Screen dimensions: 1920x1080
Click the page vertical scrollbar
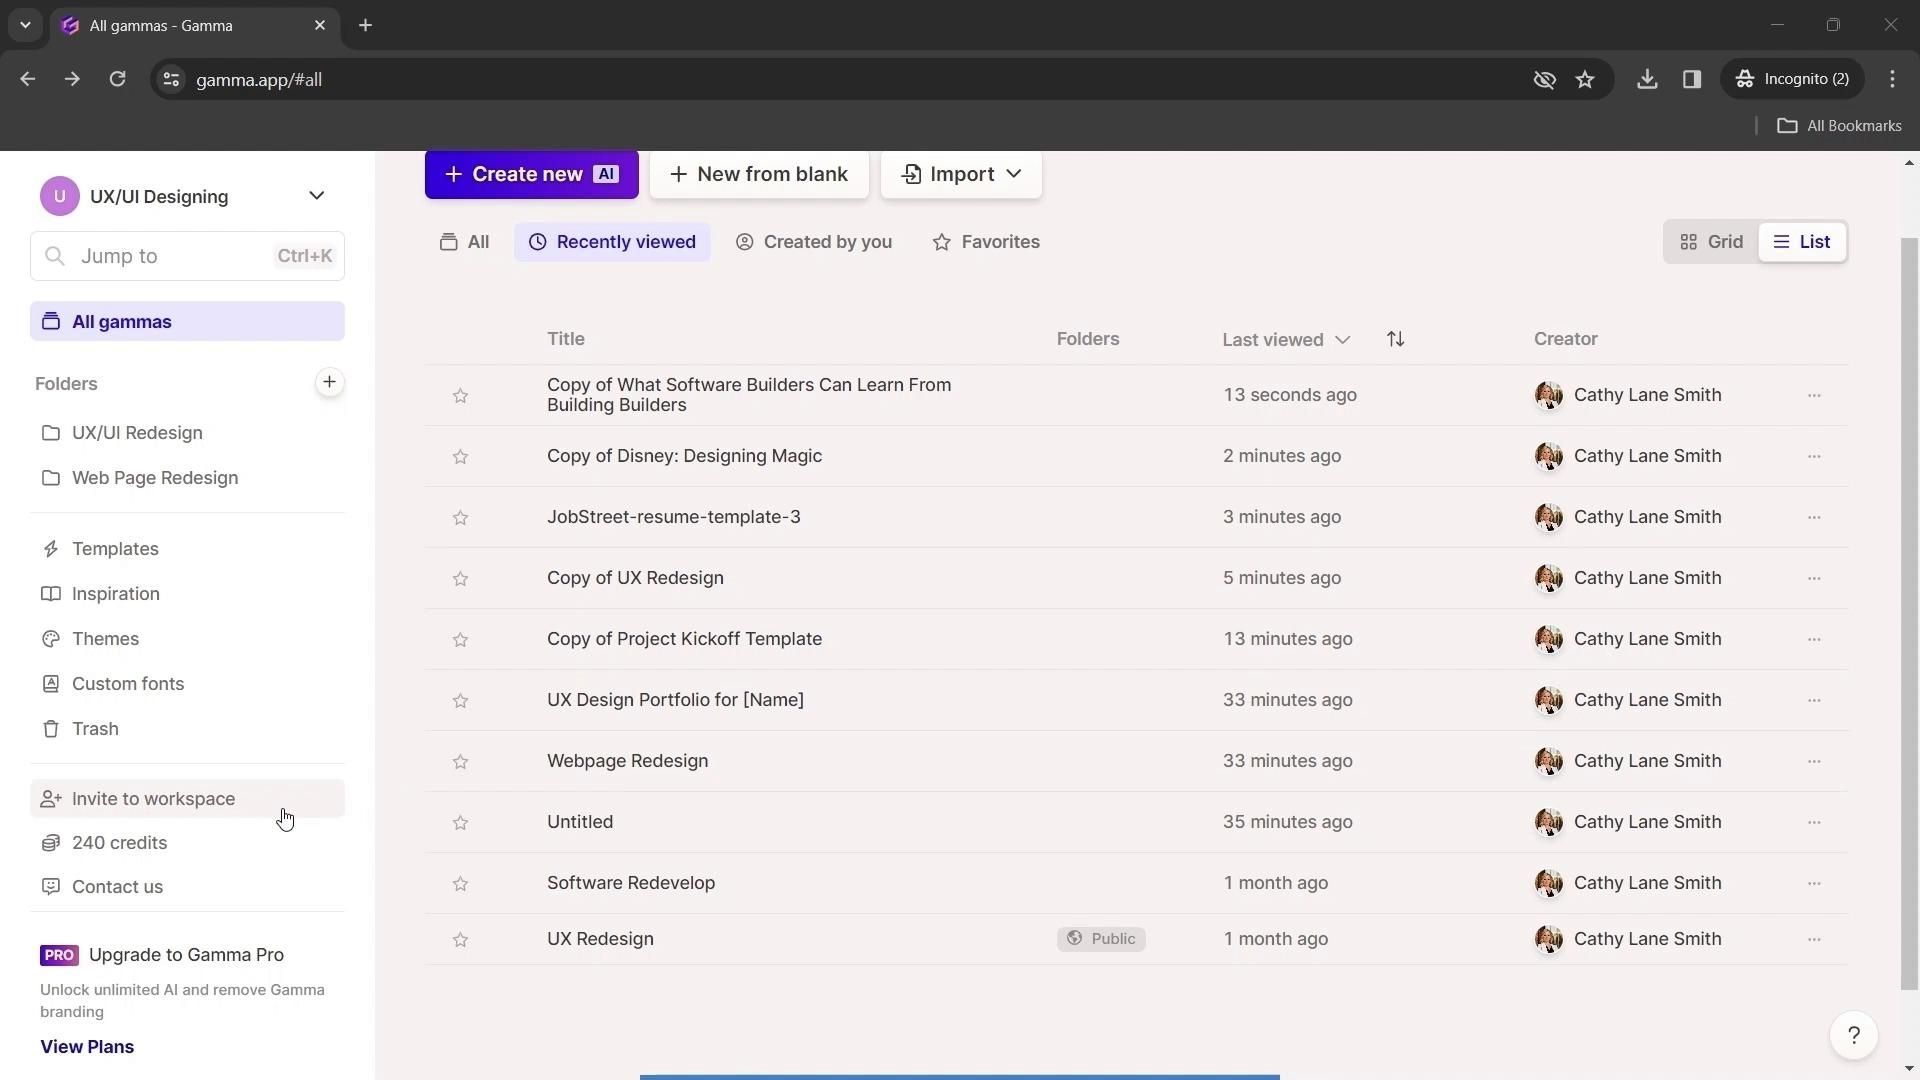point(1909,600)
